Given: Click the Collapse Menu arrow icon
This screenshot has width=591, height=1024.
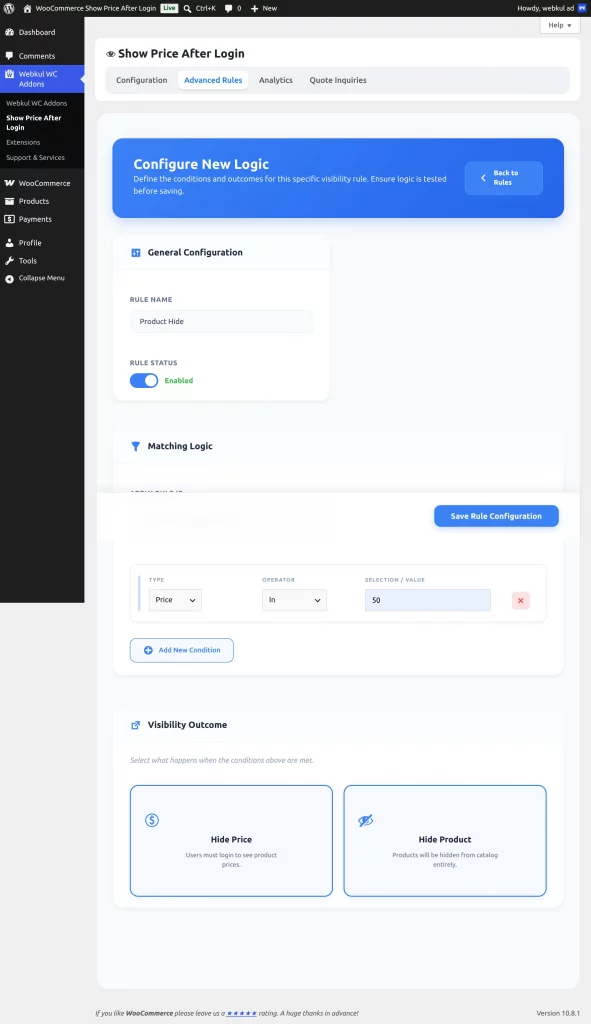Looking at the screenshot, I should 9,279.
